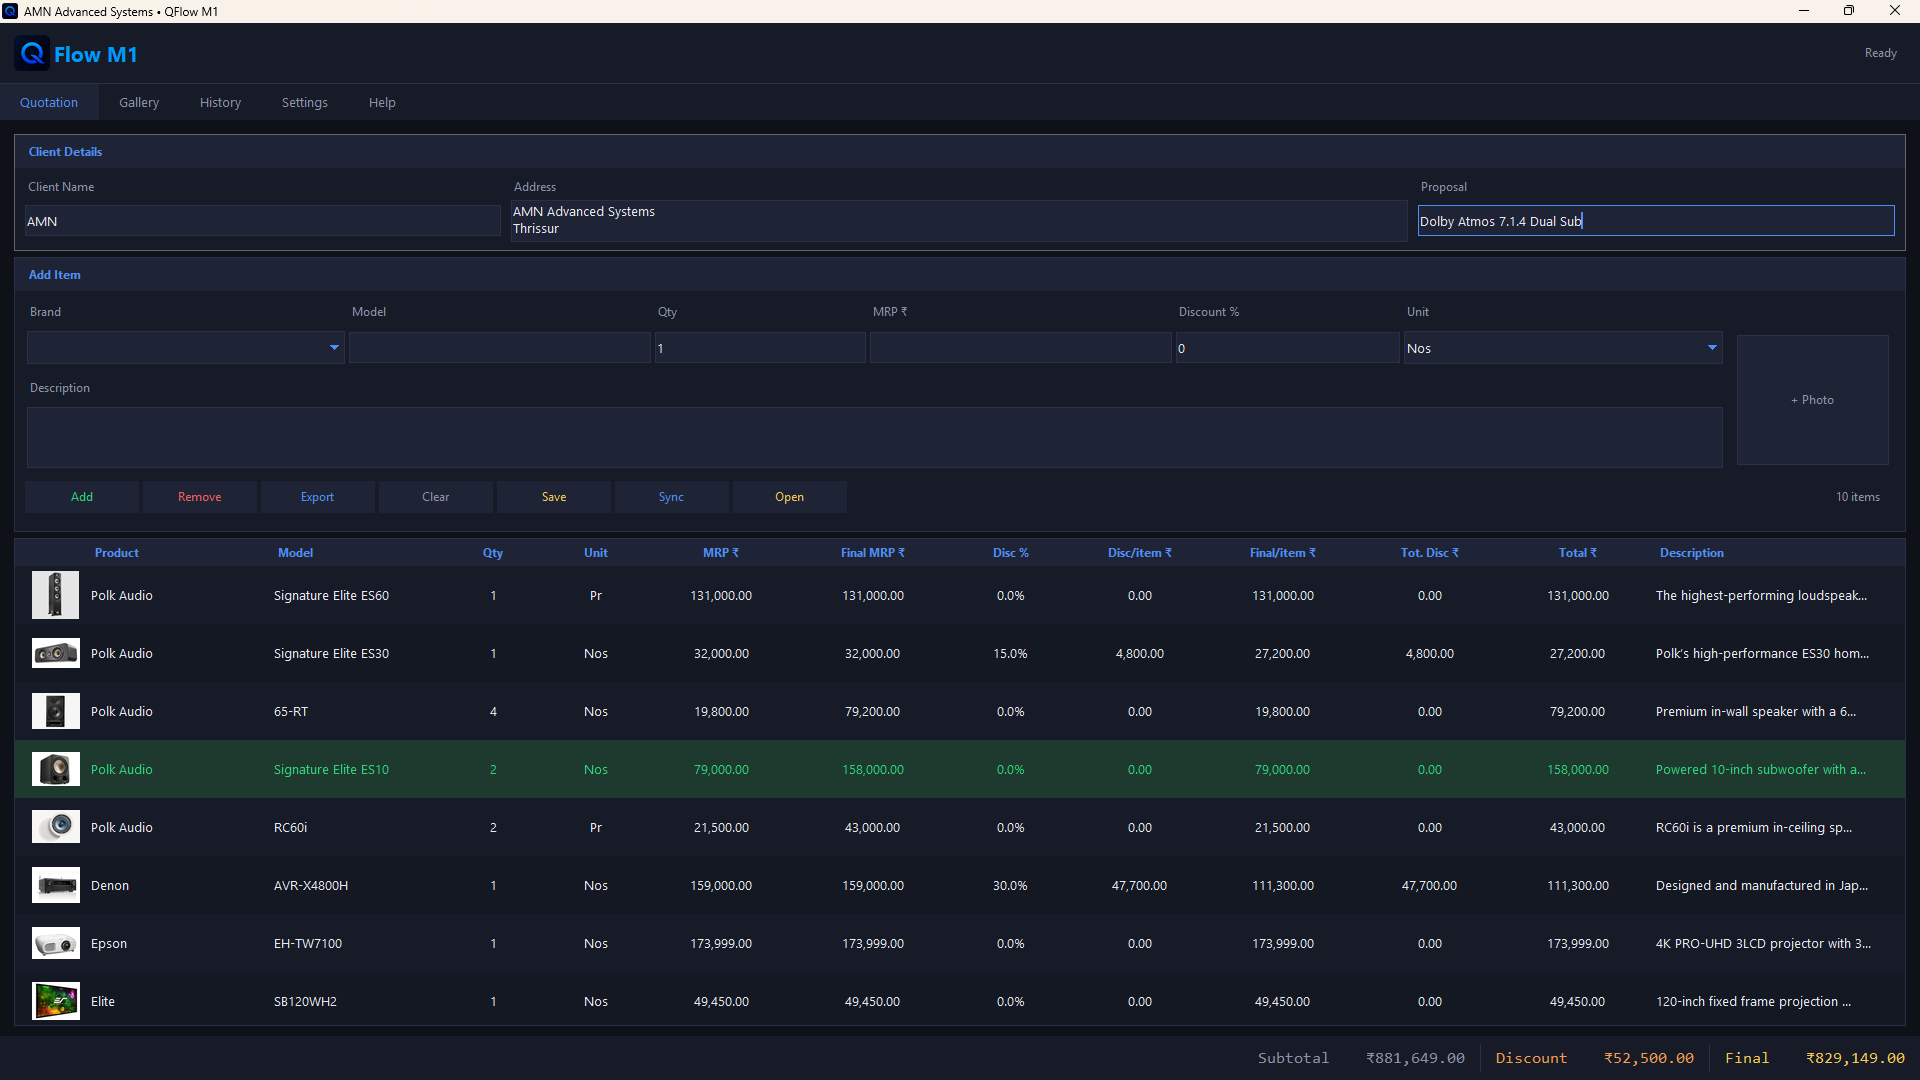Click the RC60i ceiling speaker image
This screenshot has width=1920, height=1080.
click(55, 827)
